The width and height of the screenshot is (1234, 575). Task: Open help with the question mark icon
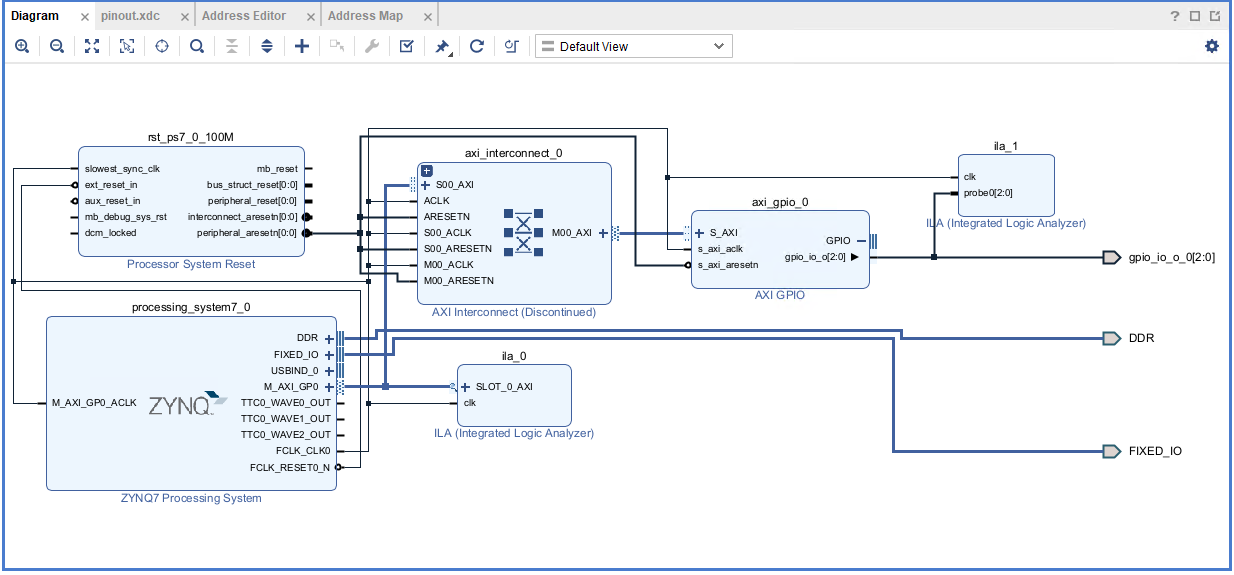tap(1175, 16)
